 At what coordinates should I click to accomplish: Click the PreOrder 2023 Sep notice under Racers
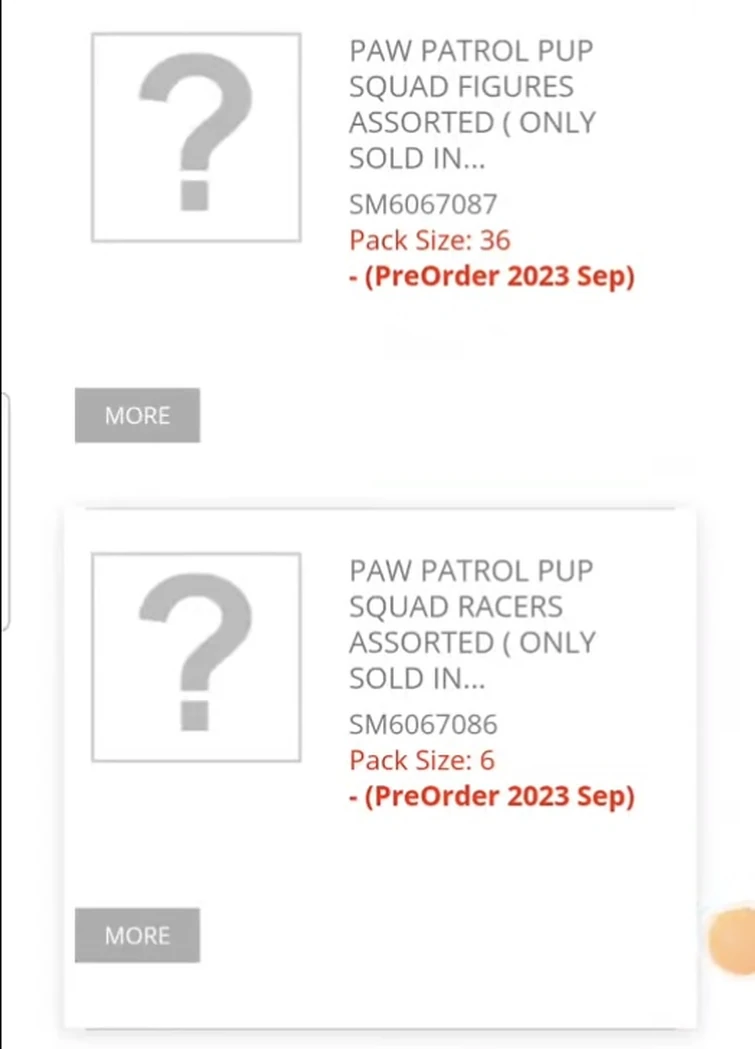[x=491, y=796]
